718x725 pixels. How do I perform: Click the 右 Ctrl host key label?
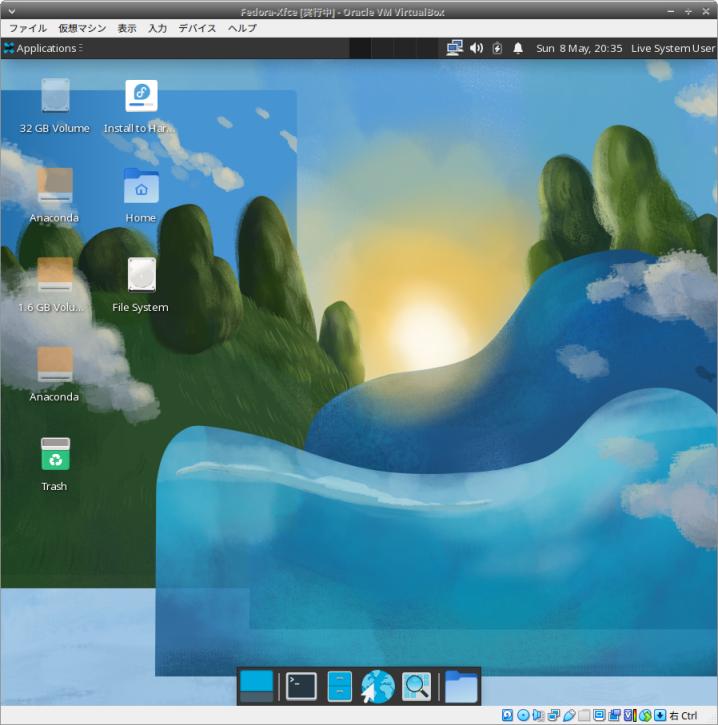point(683,715)
